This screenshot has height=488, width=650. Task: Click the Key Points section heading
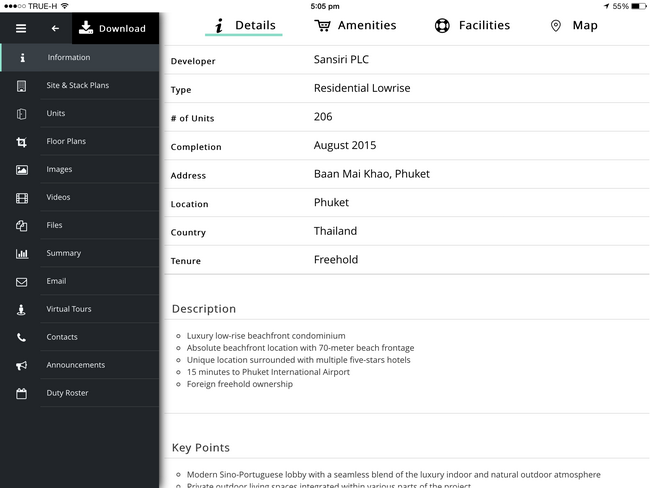point(201,448)
